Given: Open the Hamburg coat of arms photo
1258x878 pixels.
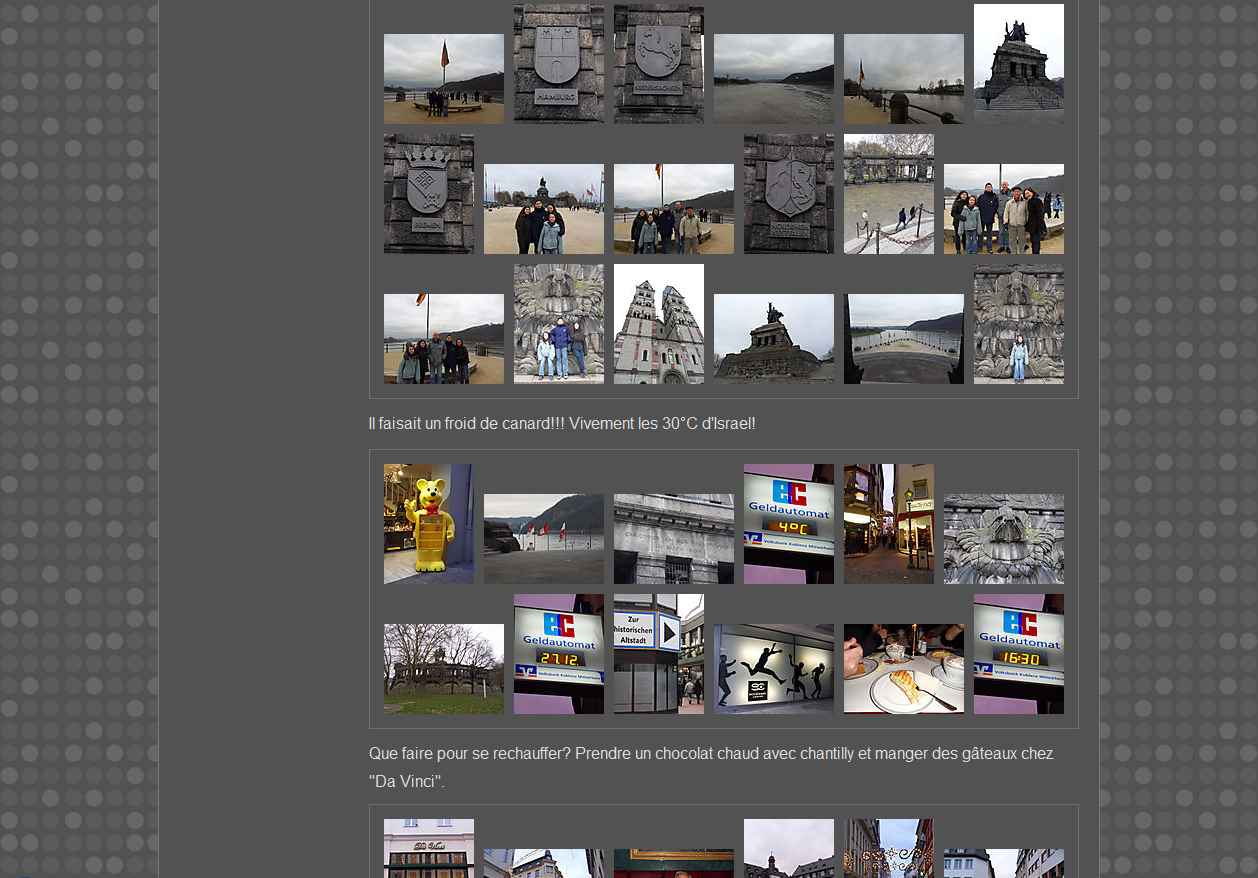Looking at the screenshot, I should point(558,64).
